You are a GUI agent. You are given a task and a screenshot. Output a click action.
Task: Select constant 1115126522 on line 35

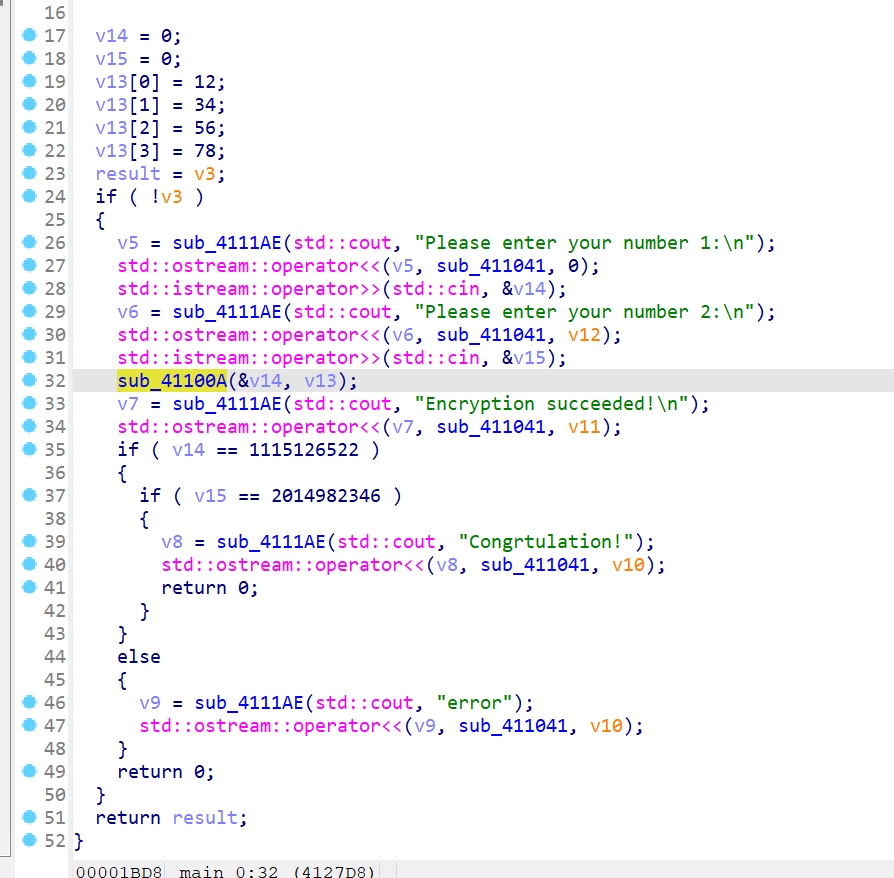pos(304,450)
